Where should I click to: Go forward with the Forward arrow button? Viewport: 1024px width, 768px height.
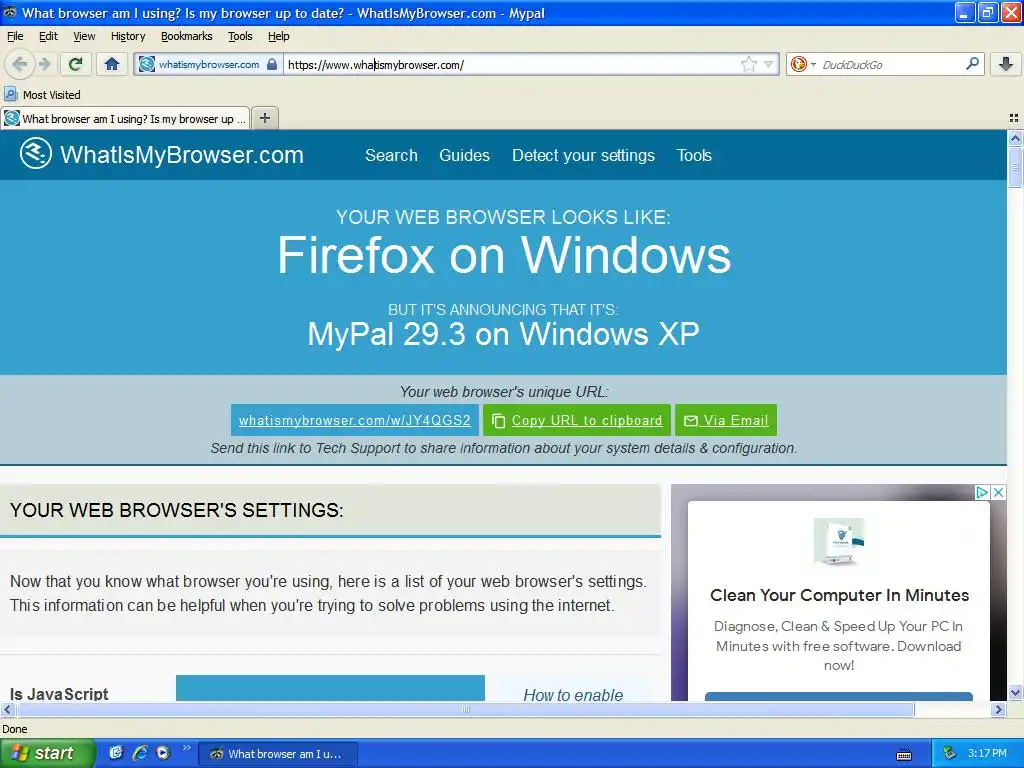(x=44, y=64)
